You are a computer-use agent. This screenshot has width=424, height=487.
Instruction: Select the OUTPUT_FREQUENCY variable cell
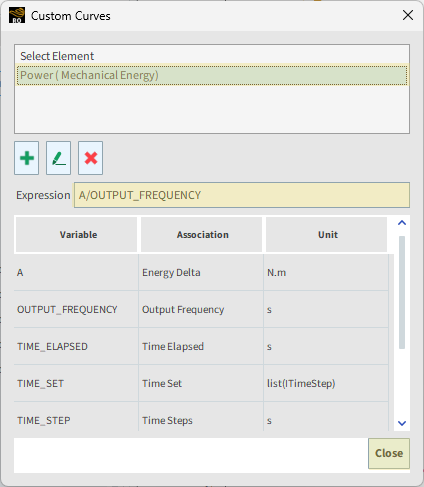coord(76,309)
